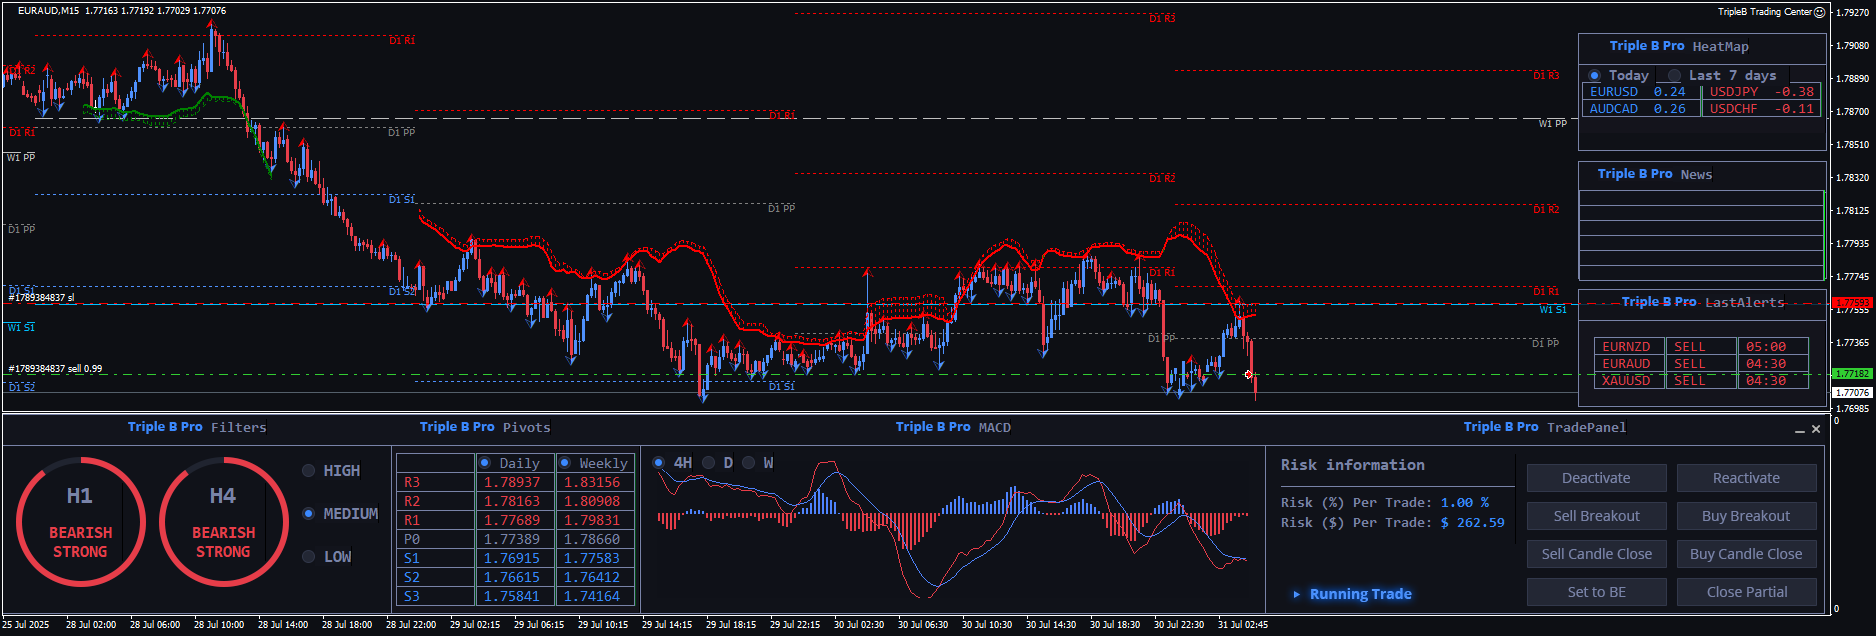Click the TripleB Trading Center smiley icon
The height and width of the screenshot is (636, 1876).
point(1819,12)
